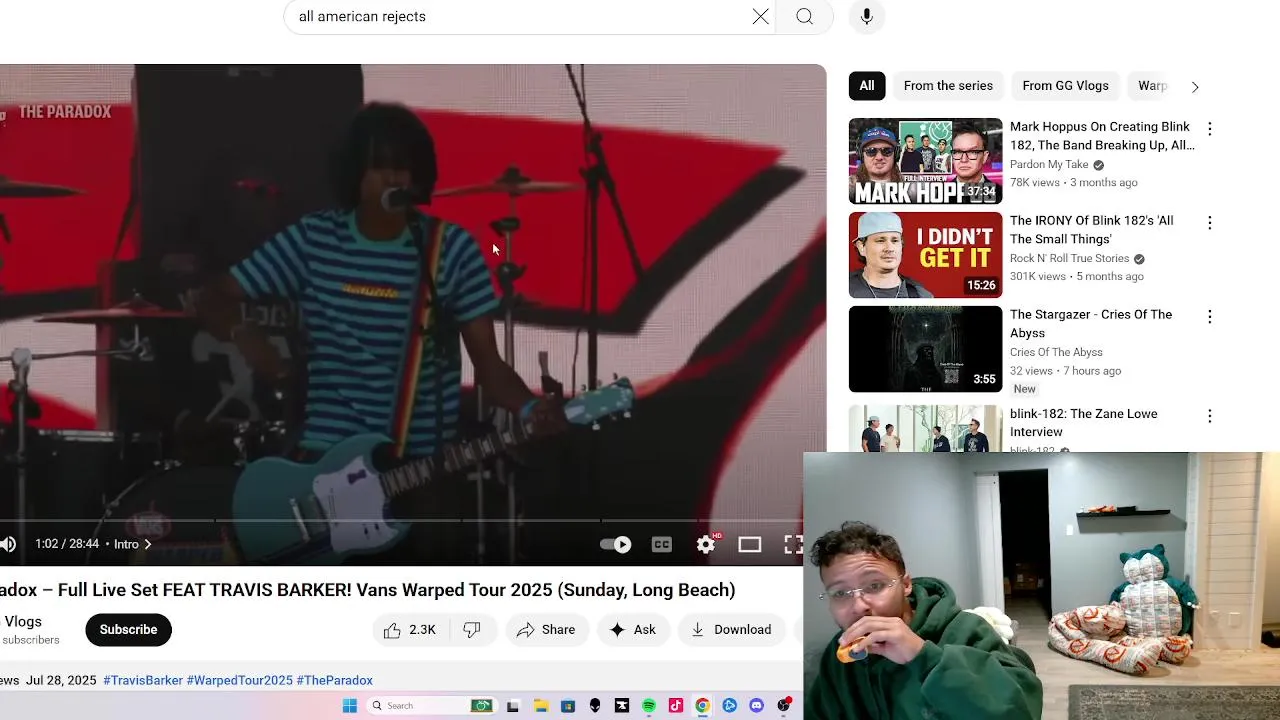Download the video
The height and width of the screenshot is (720, 1280).
tap(732, 630)
